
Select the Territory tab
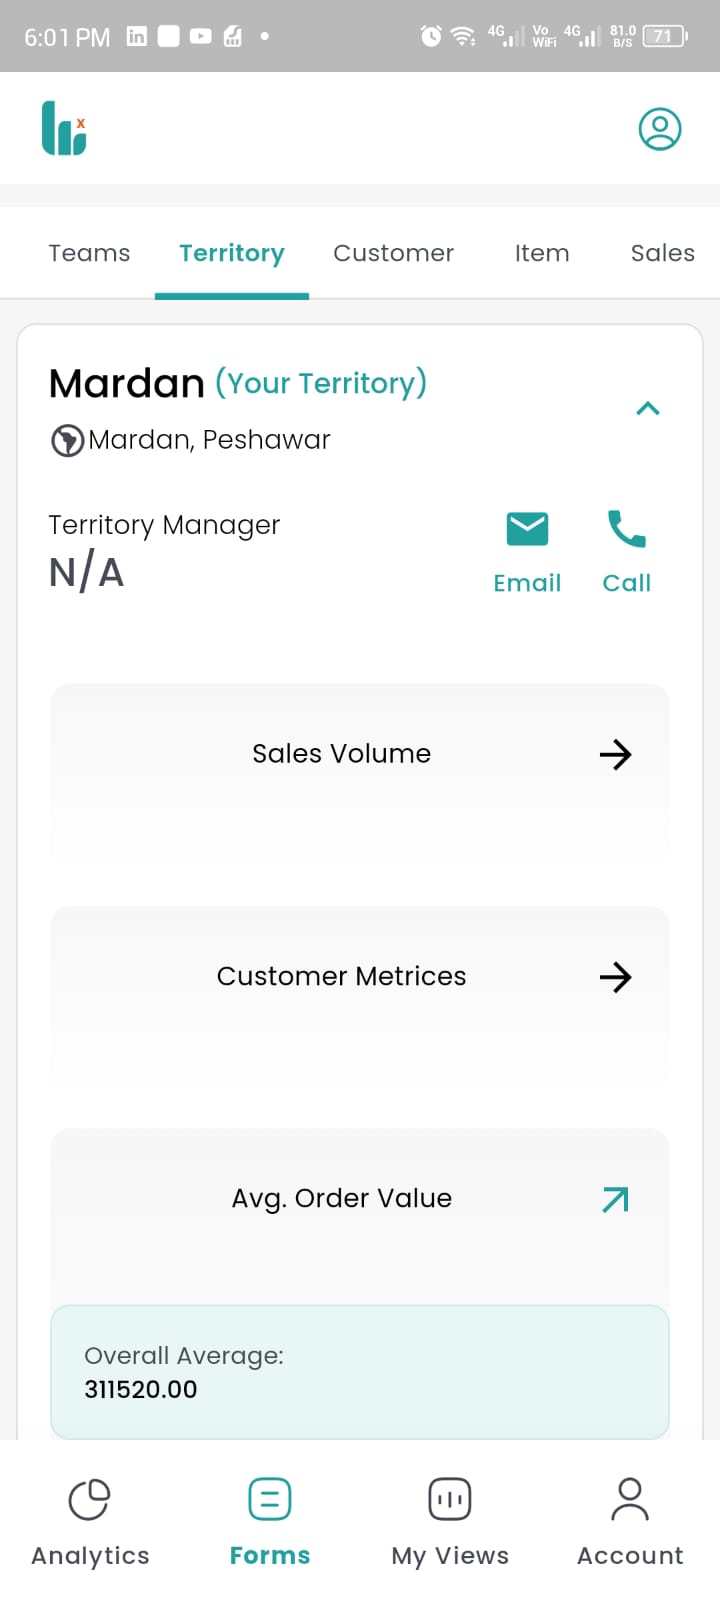pos(232,253)
